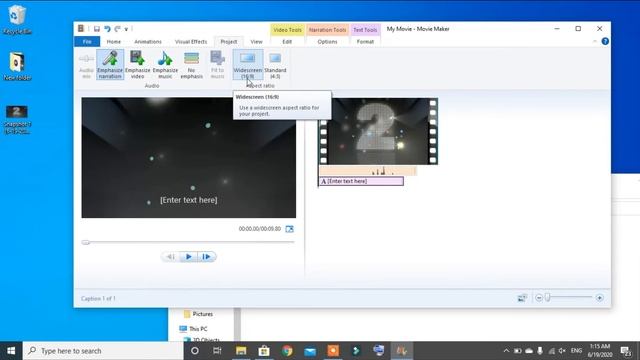Click the Movie Maker taskbar icon
Screen dimensions: 640x360
402,351
